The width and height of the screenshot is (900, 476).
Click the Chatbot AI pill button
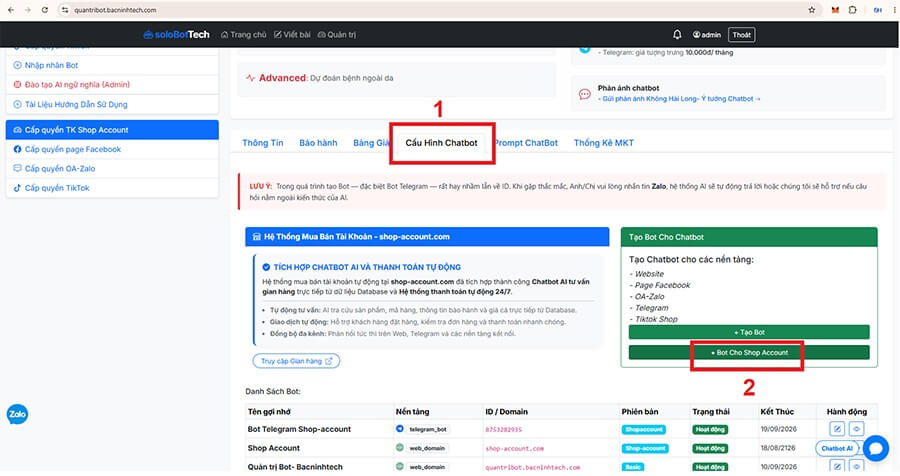click(837, 448)
